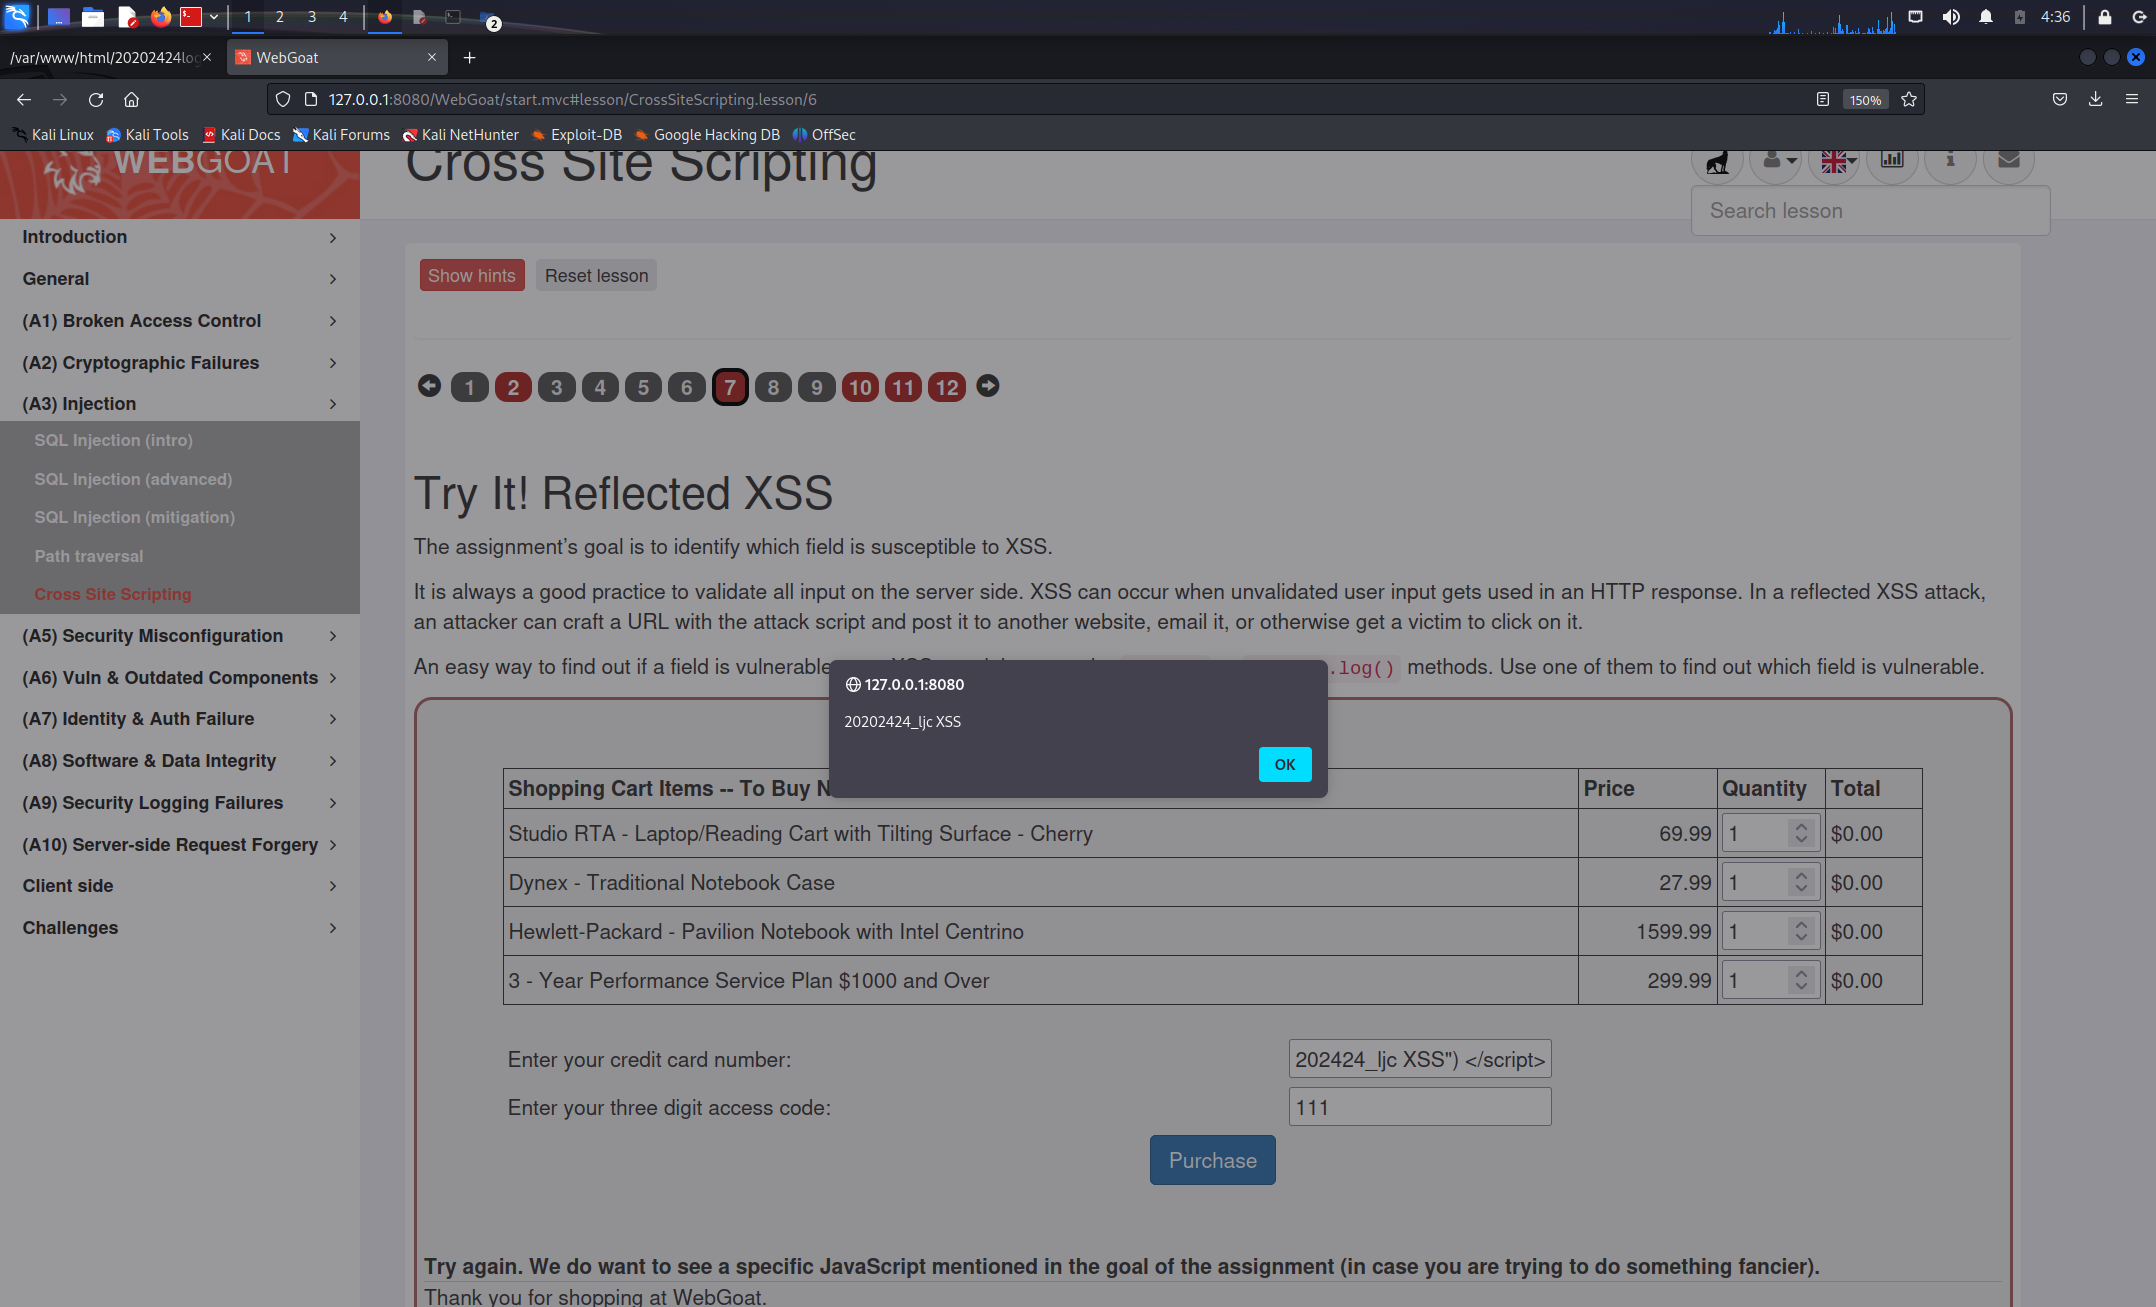2156x1307 pixels.
Task: Expand (A6) Vuln & Outdated Components
Action: pos(180,678)
